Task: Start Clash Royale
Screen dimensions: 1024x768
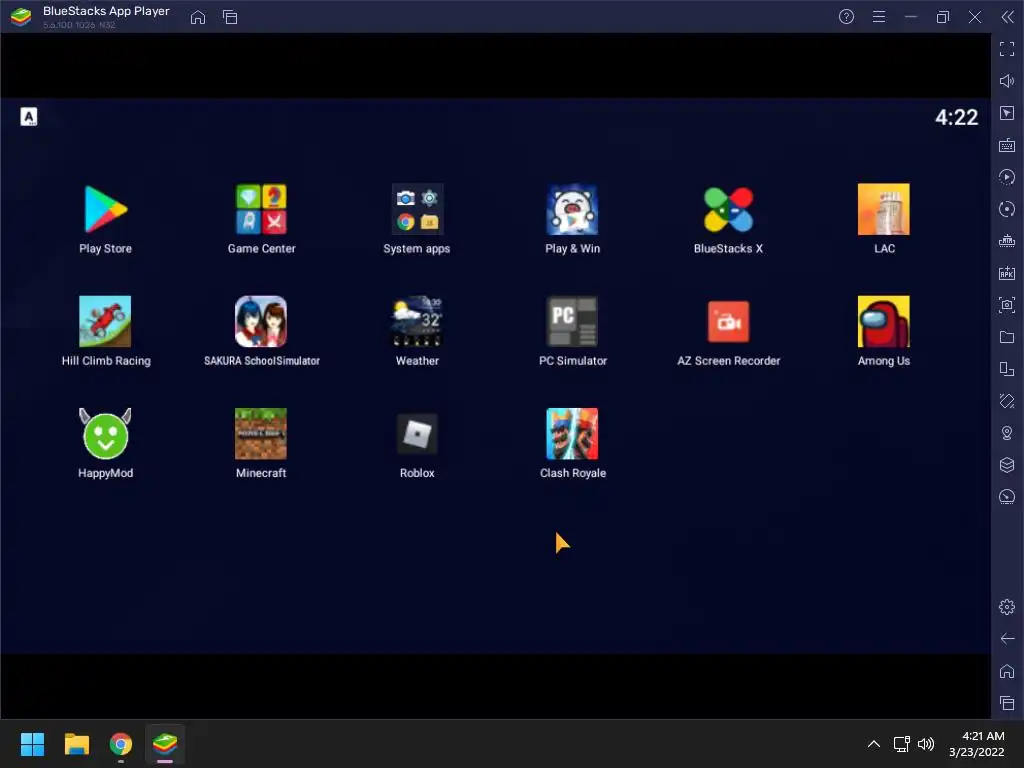Action: pyautogui.click(x=572, y=434)
